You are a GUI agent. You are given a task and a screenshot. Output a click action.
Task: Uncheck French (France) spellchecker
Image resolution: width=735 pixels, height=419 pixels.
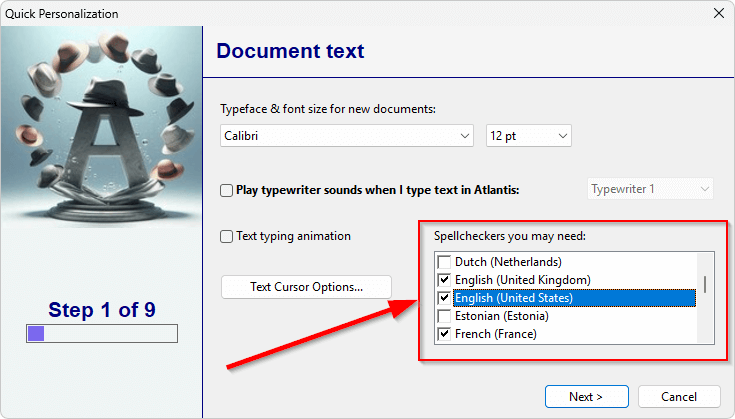coord(444,334)
